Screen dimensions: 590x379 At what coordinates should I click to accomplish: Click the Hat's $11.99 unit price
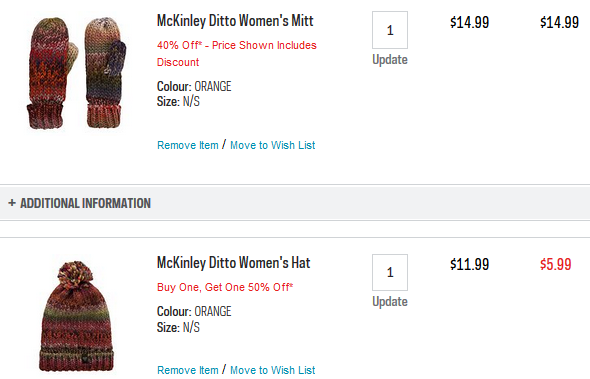point(469,264)
